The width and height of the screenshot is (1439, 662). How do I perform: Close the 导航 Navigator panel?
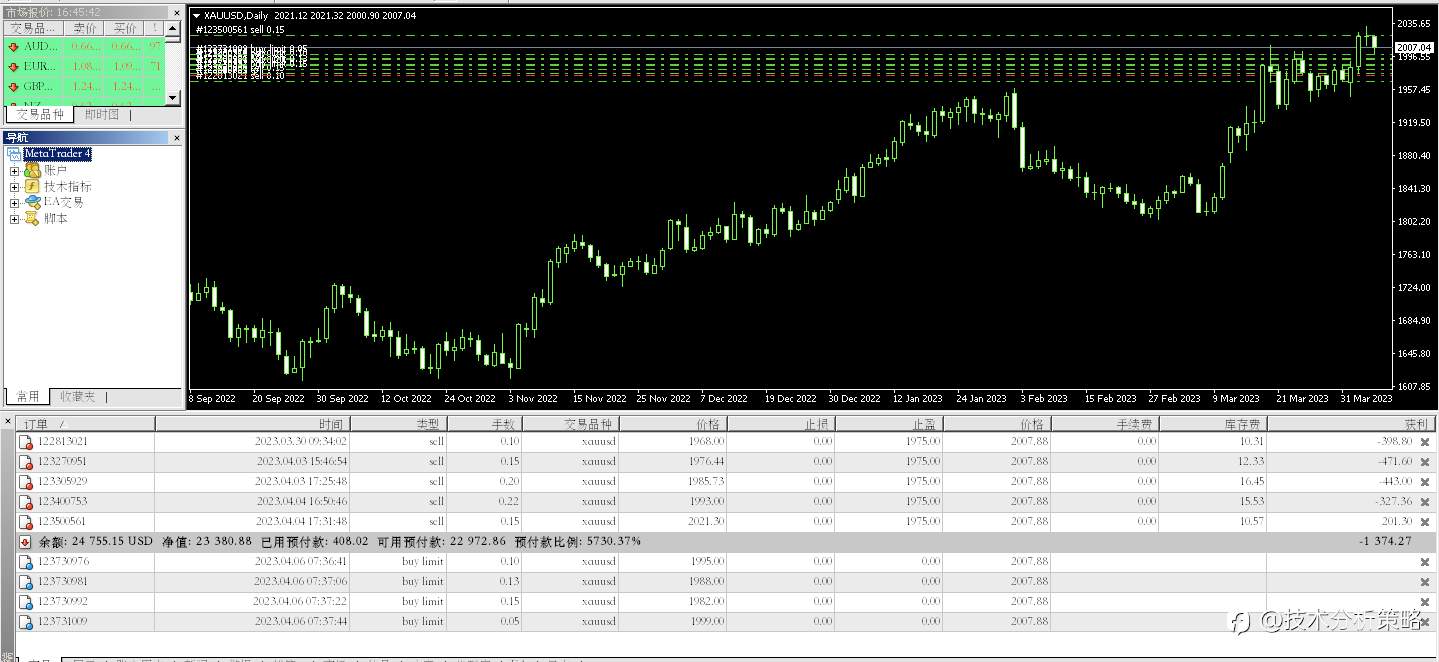tap(177, 138)
